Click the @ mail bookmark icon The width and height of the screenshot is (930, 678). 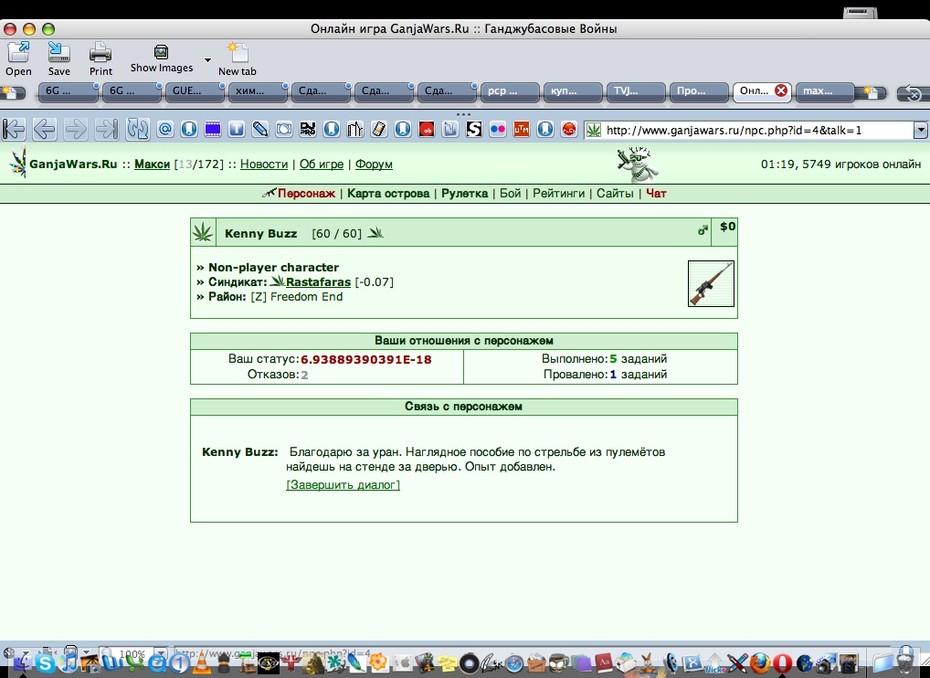coord(165,129)
